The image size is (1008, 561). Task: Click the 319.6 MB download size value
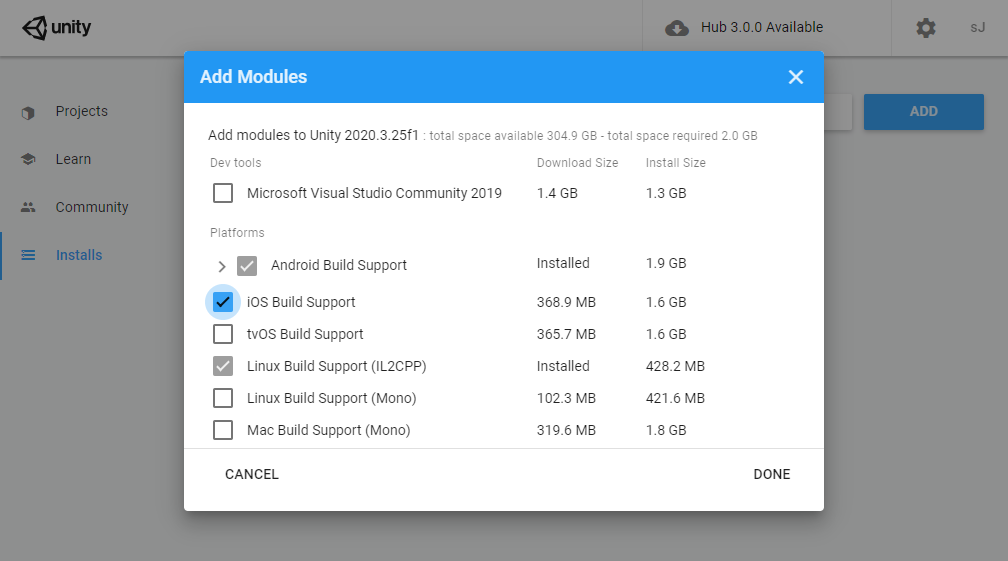pyautogui.click(x=566, y=431)
